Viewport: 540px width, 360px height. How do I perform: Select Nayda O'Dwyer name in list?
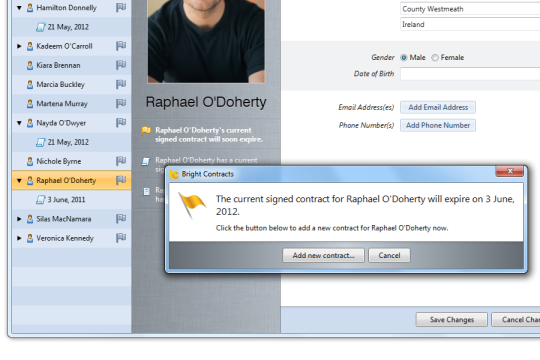pyautogui.click(x=61, y=123)
